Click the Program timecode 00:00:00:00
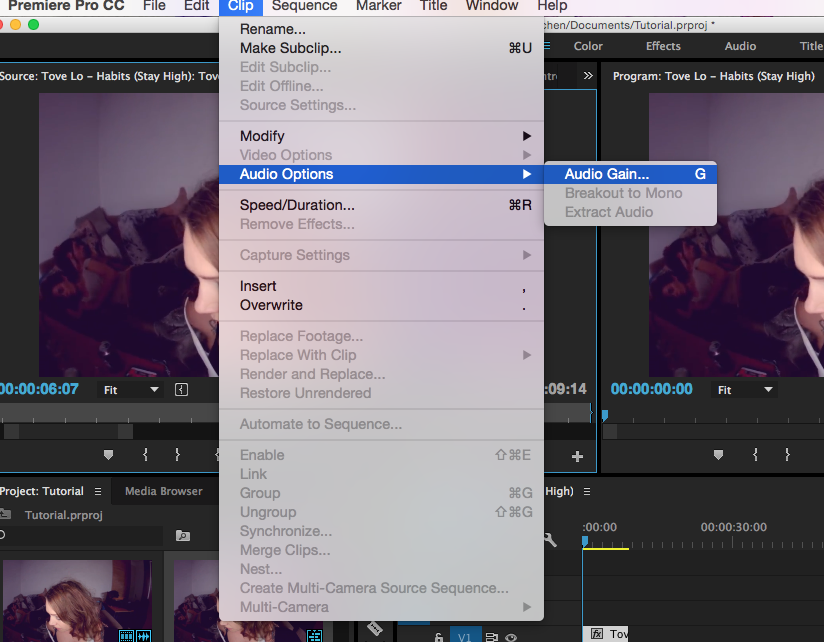824x642 pixels. 652,389
